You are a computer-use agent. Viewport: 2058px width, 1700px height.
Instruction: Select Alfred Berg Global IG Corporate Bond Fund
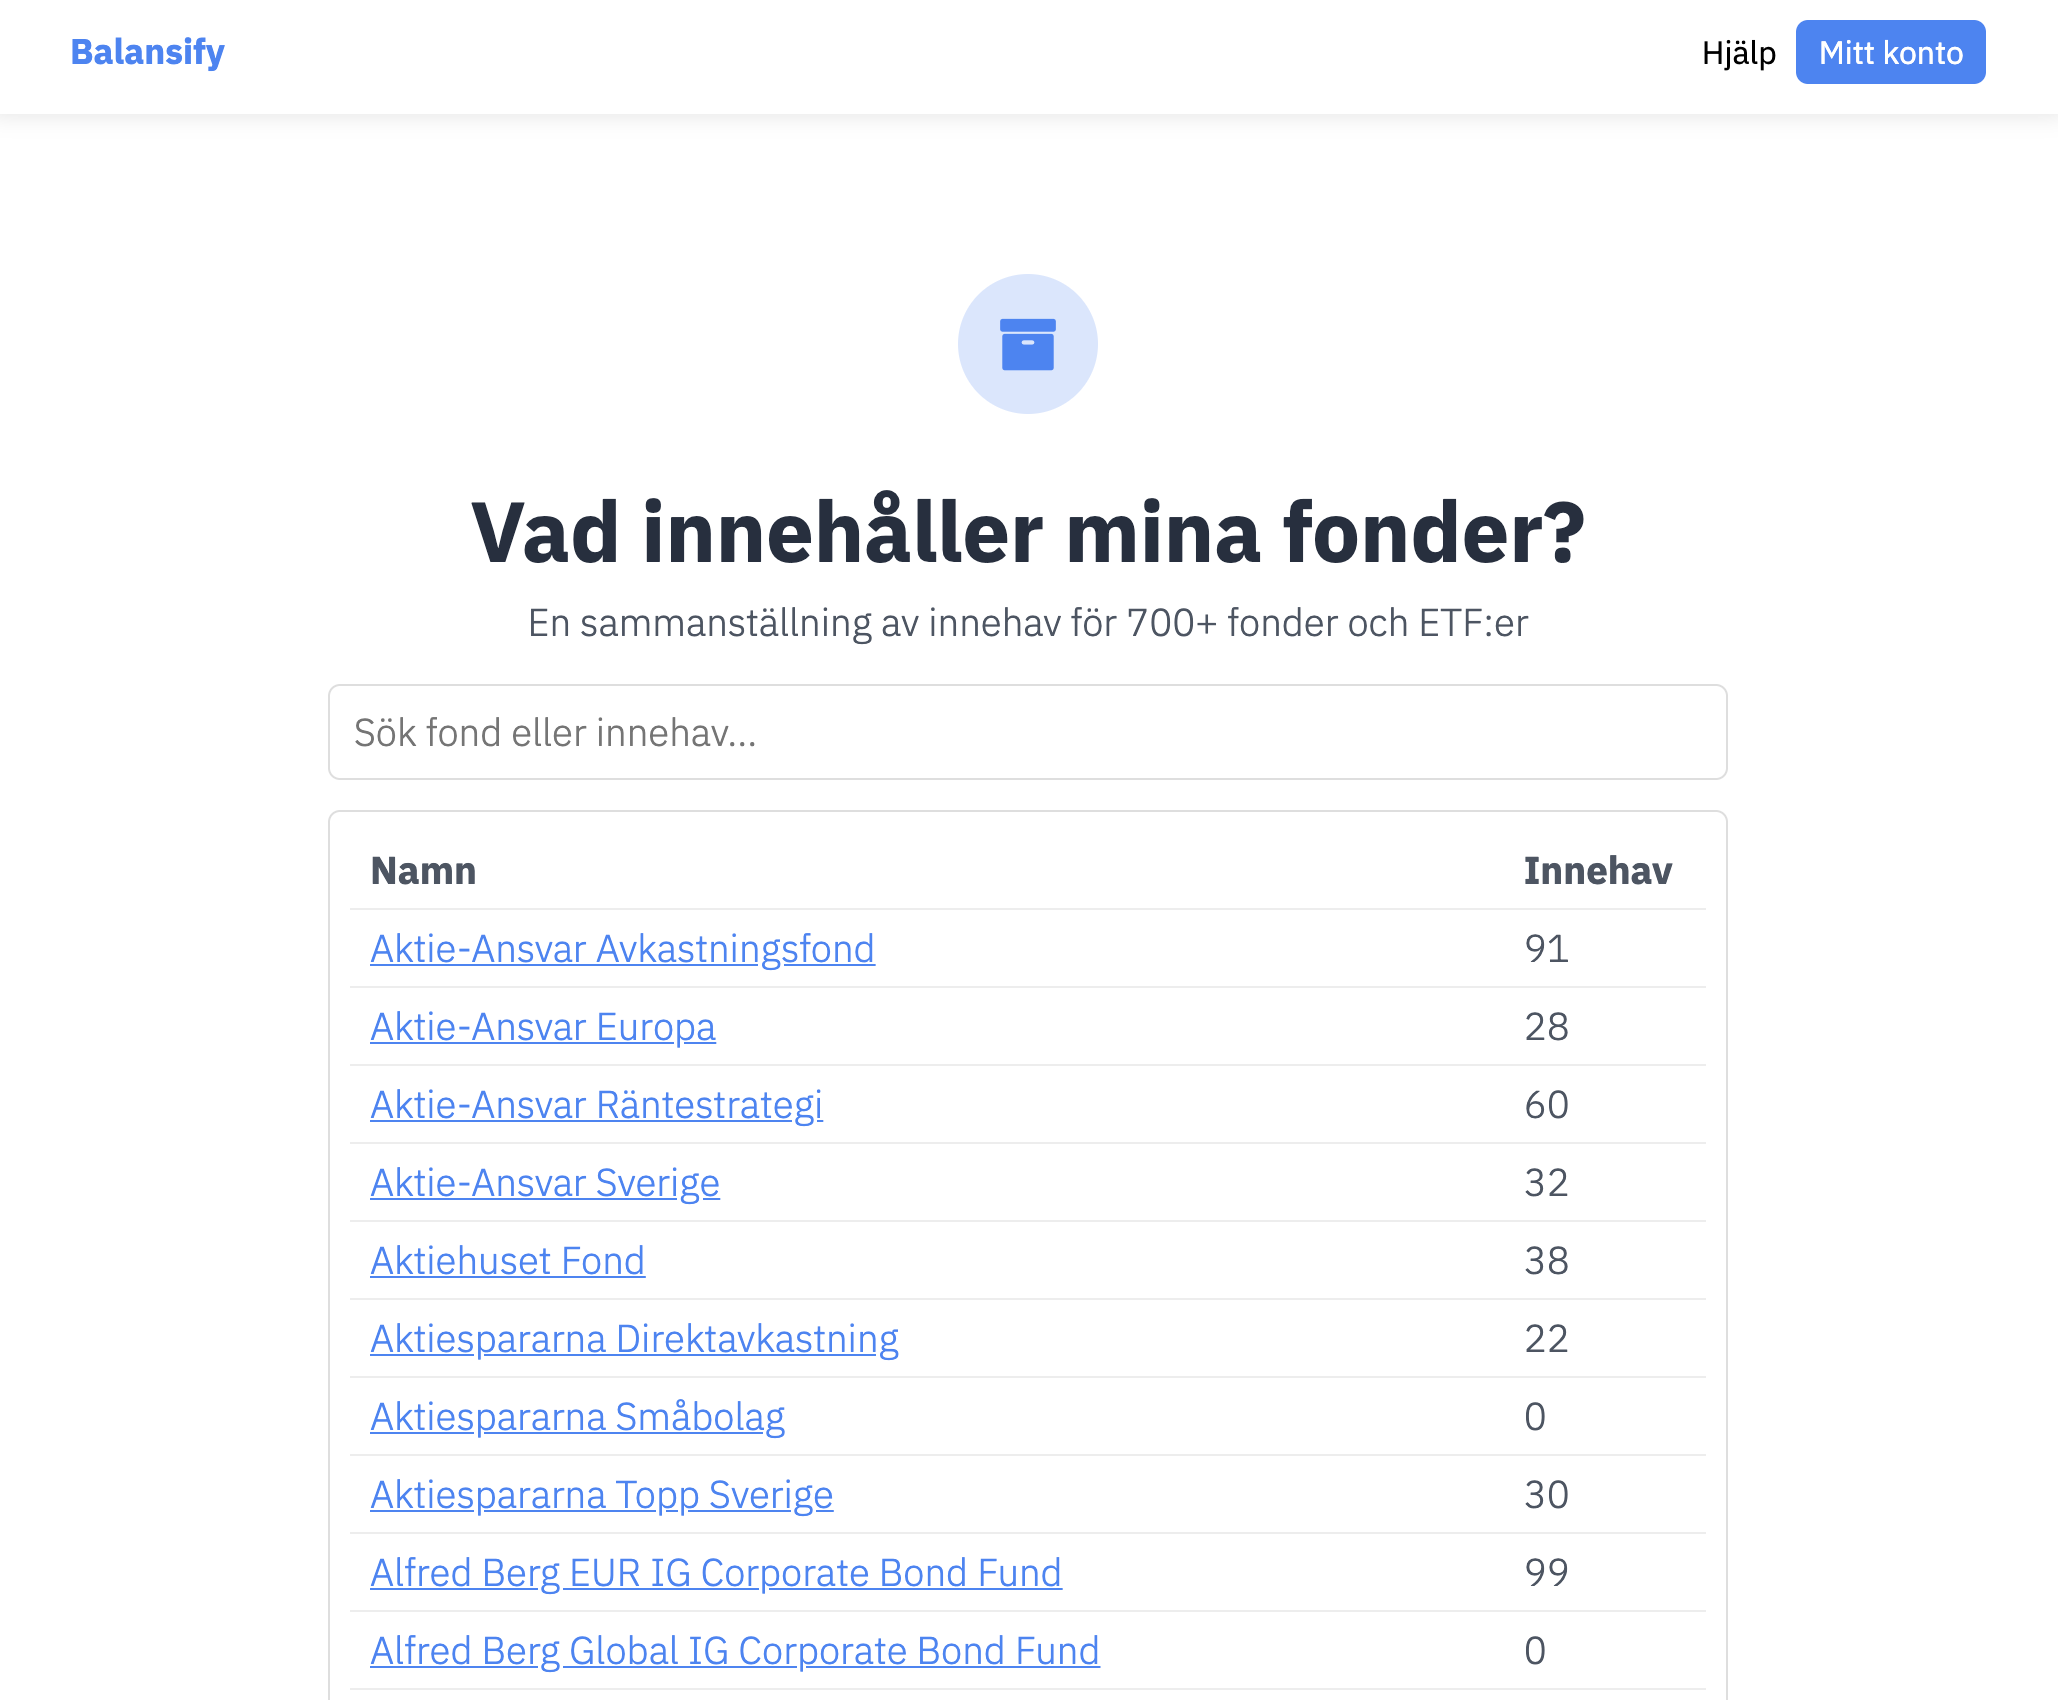pyautogui.click(x=734, y=1651)
